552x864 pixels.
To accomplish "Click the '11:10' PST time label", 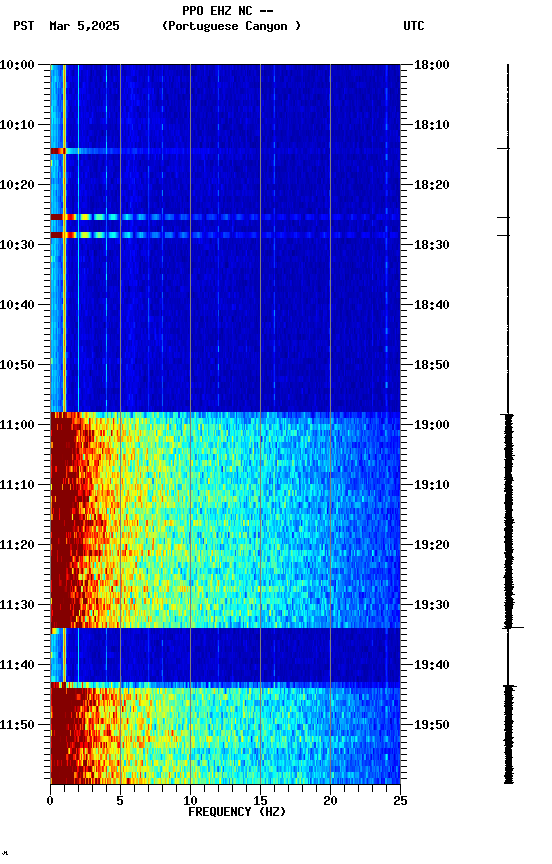I will click(x=17, y=485).
